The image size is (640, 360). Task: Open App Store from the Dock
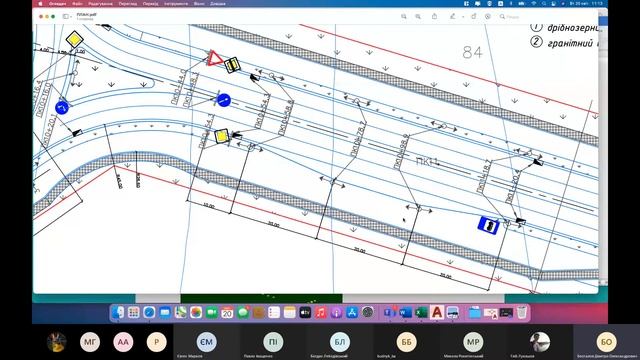(352, 313)
